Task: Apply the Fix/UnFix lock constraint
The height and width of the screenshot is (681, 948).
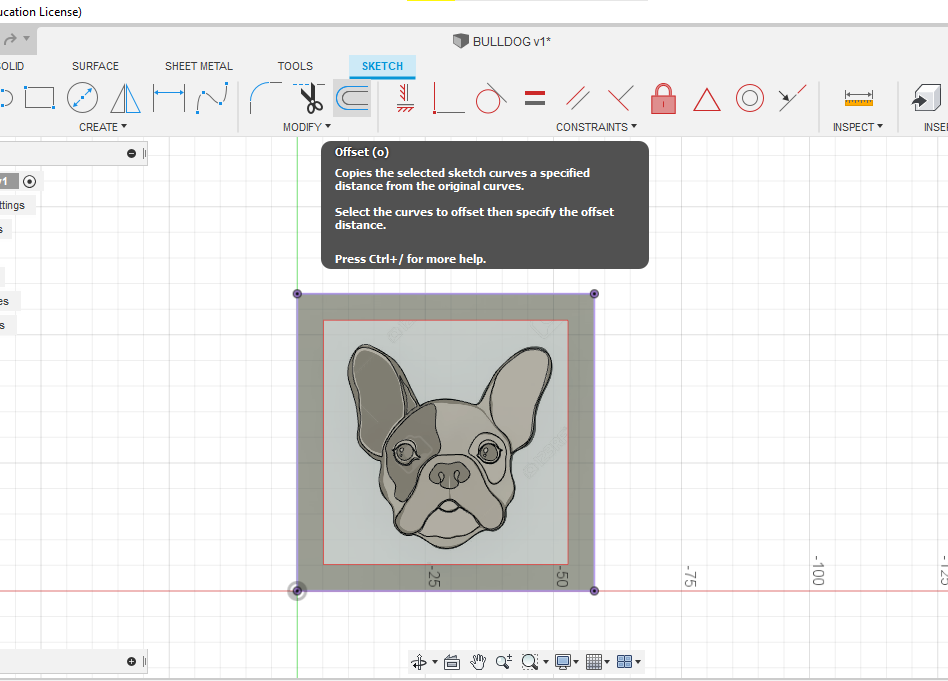Action: tap(663, 99)
